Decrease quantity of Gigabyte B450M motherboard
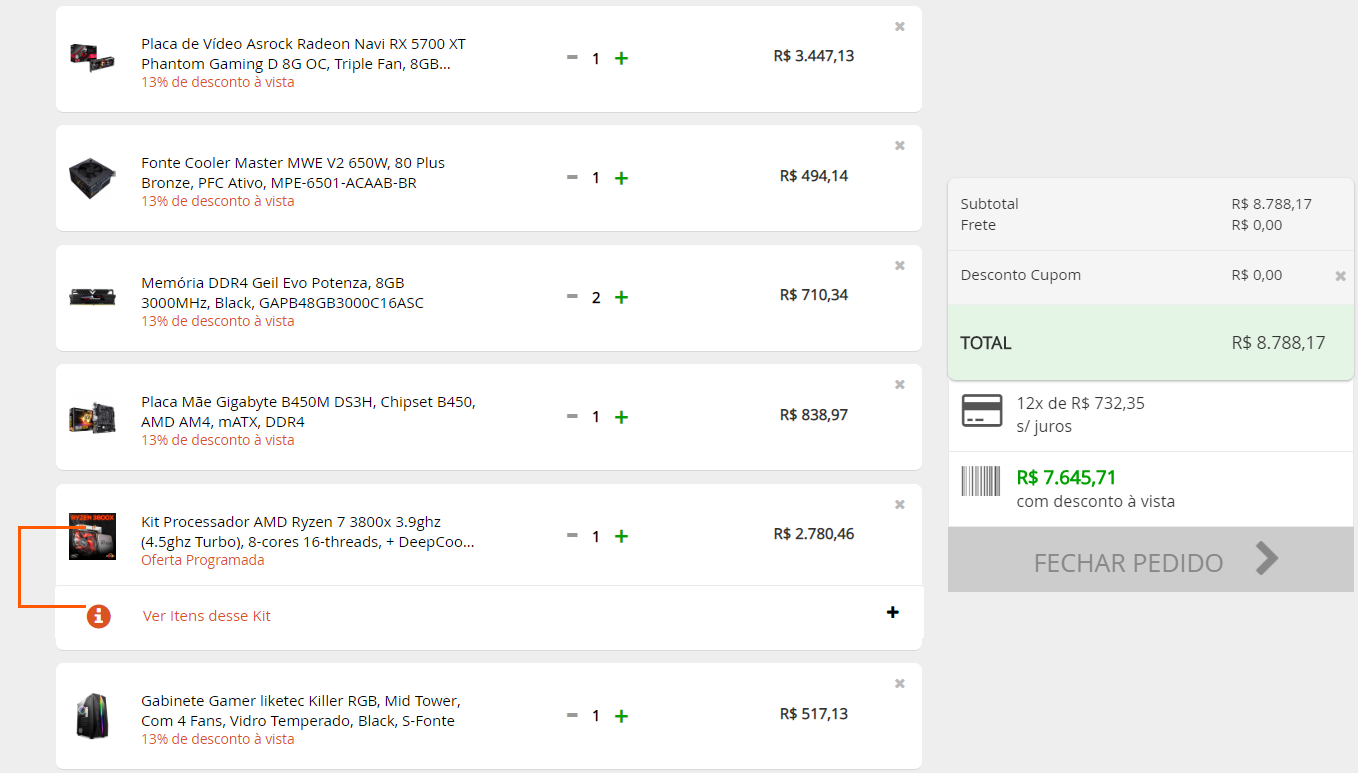This screenshot has height=773, width=1358. [572, 416]
